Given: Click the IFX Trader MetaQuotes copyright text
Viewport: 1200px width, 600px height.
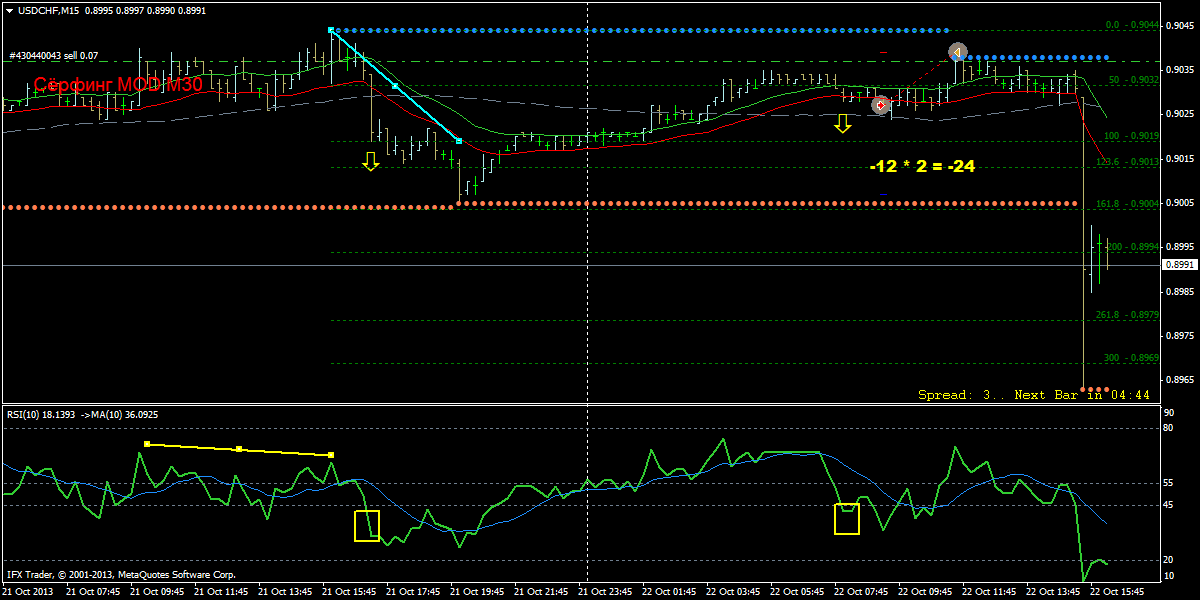Looking at the screenshot, I should point(121,575).
